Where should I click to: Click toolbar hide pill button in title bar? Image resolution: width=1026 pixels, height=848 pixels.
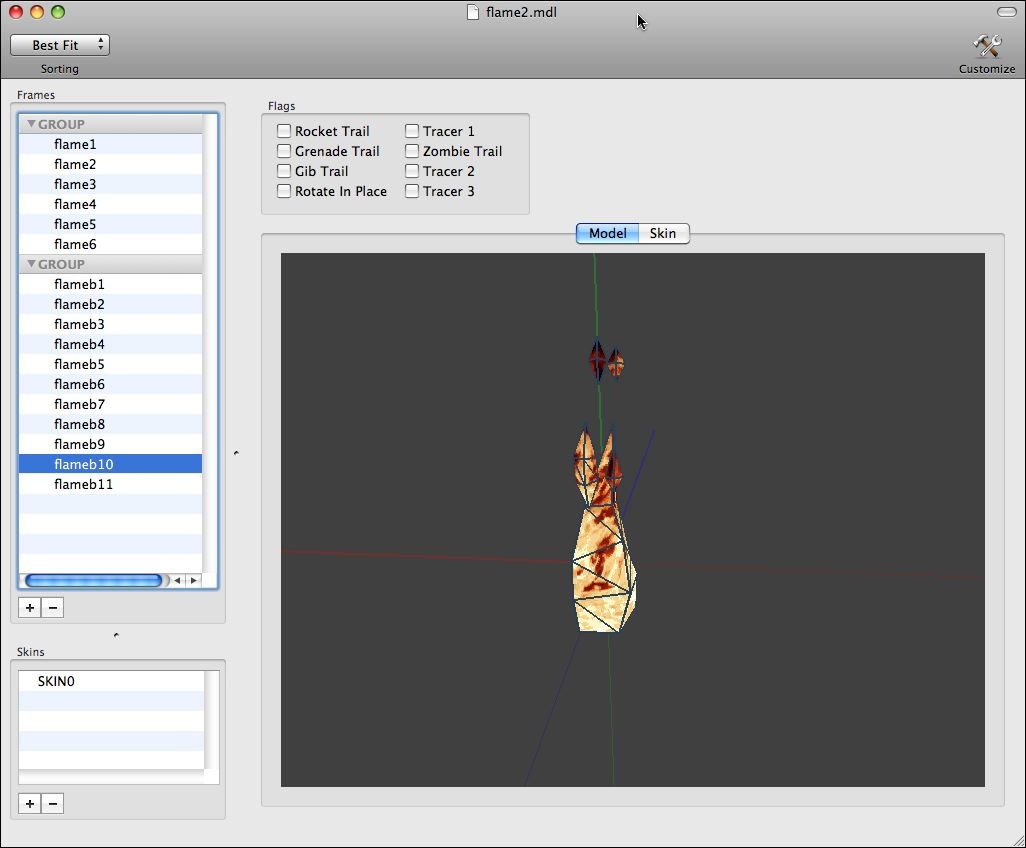click(x=1006, y=12)
